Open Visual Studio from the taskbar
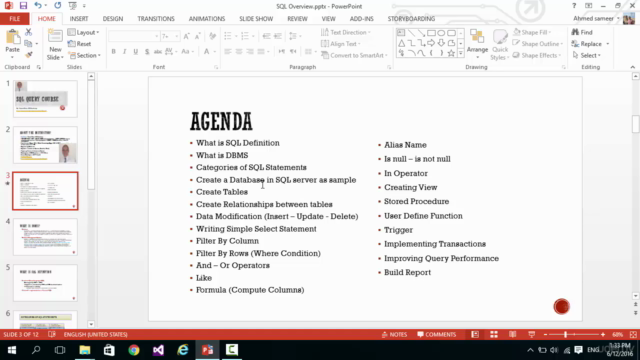Screen dimensions: 640x360 point(158,350)
